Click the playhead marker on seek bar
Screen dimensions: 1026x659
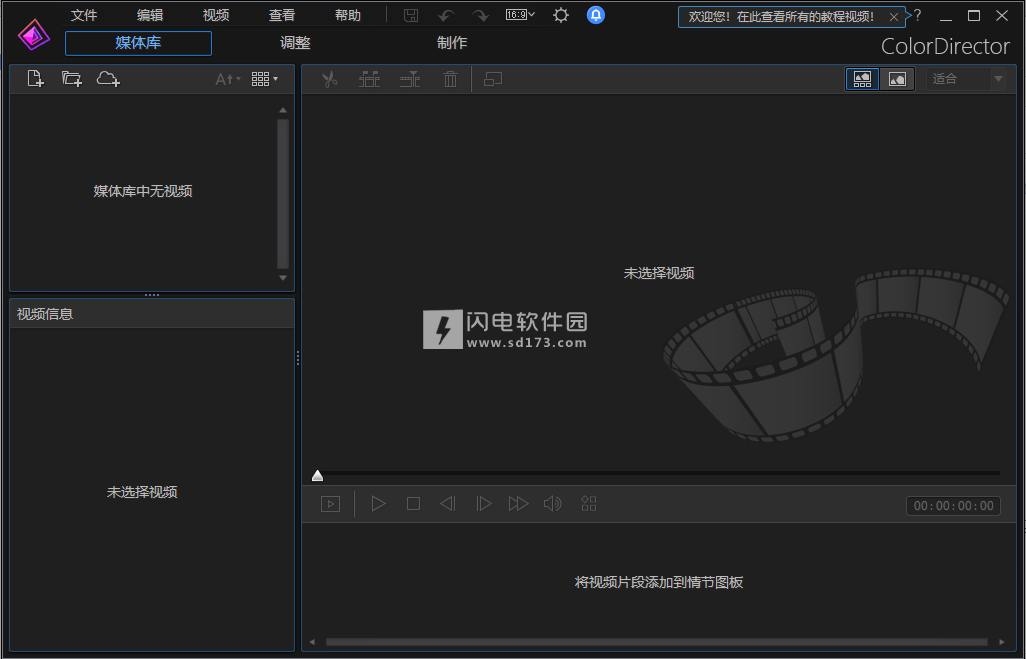point(317,476)
